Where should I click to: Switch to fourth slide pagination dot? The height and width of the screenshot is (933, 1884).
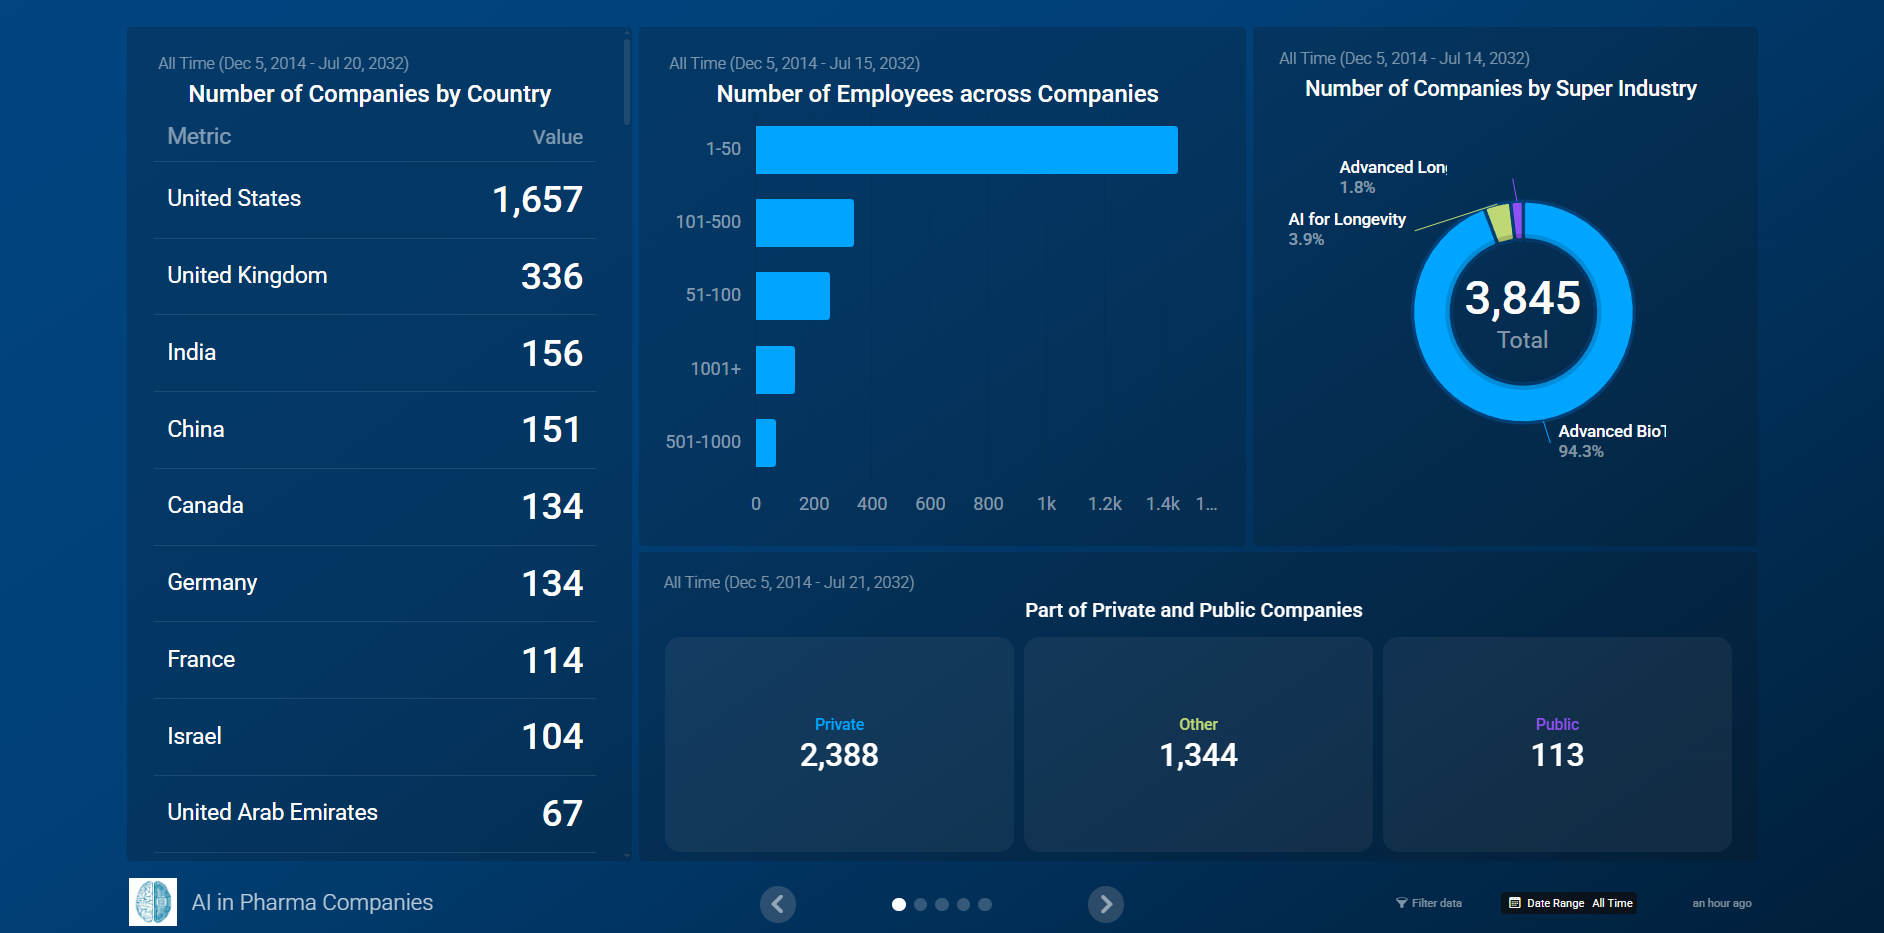tap(963, 904)
